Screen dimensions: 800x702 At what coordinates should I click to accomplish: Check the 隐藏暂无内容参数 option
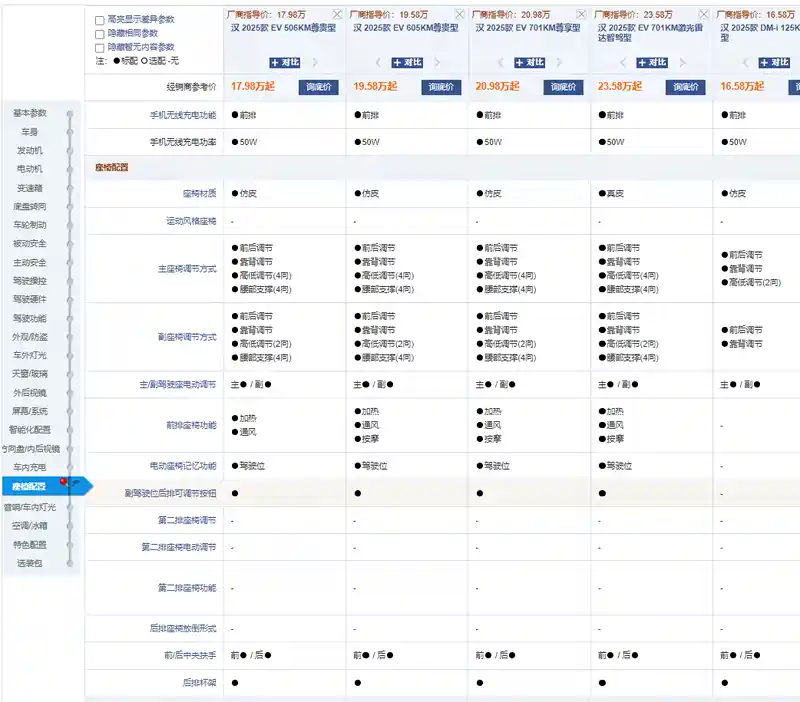point(99,47)
